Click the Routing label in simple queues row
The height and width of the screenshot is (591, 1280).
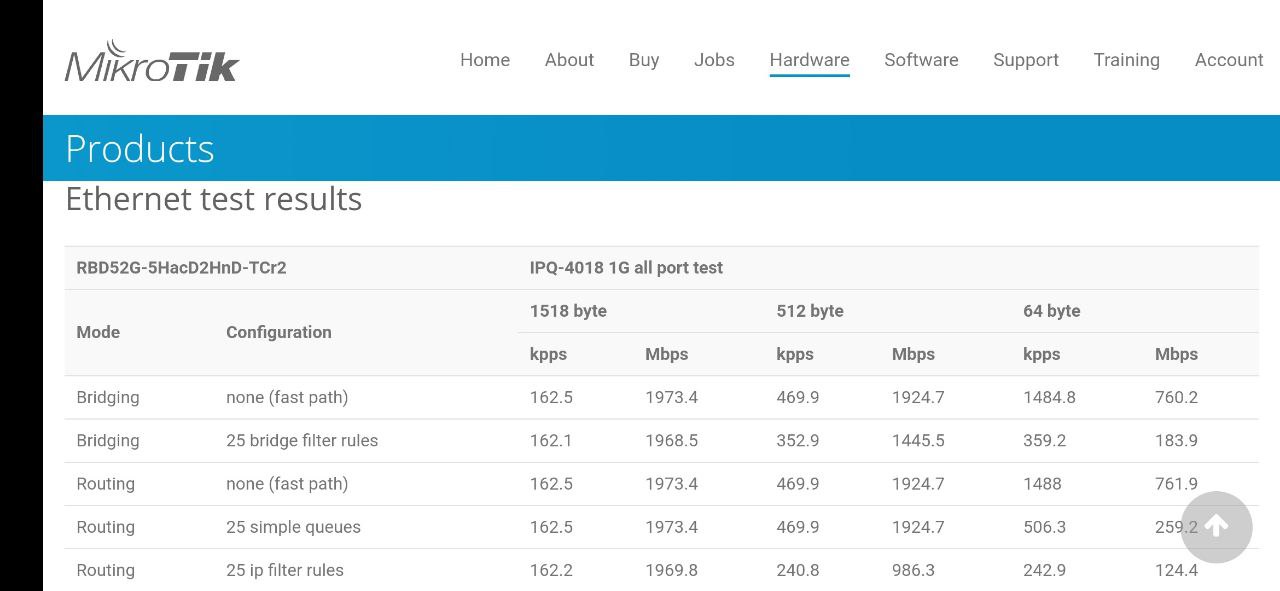click(105, 527)
